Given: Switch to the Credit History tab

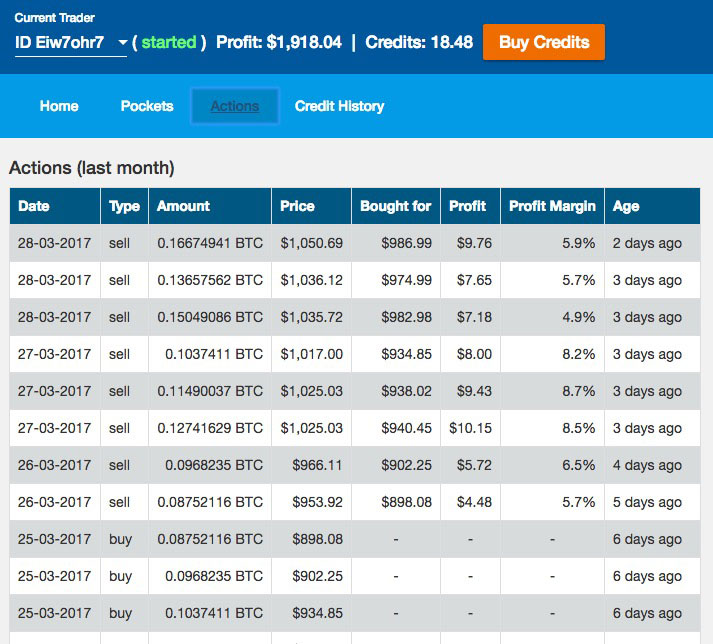Looking at the screenshot, I should pos(339,106).
